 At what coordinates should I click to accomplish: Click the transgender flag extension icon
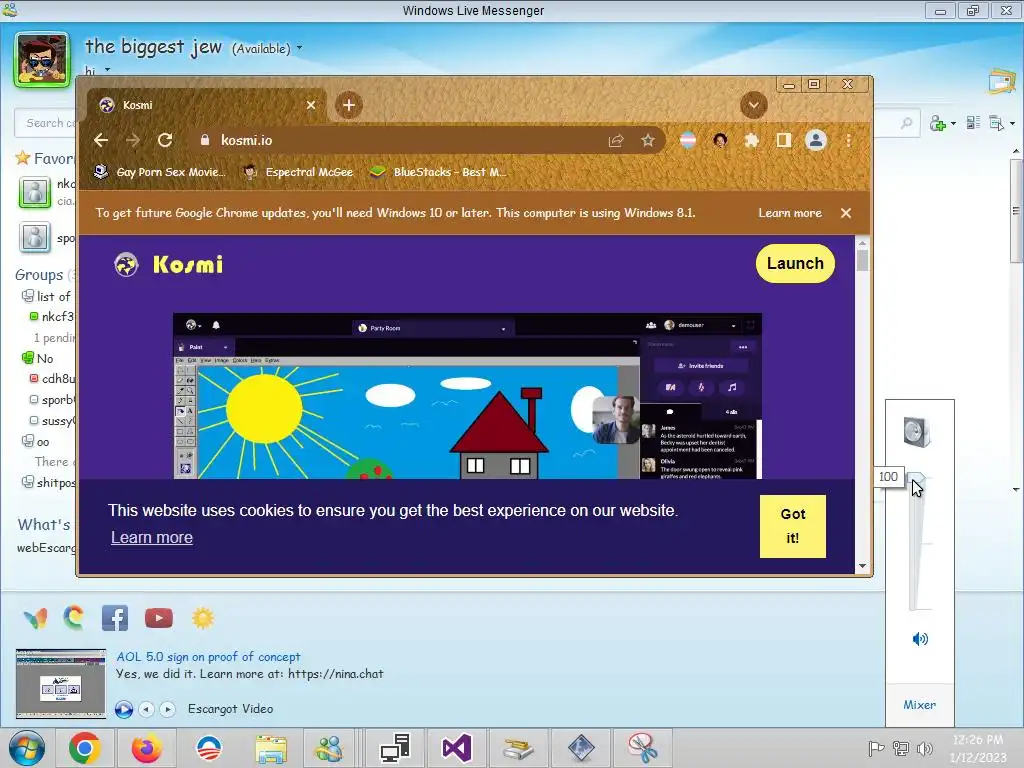click(x=688, y=140)
